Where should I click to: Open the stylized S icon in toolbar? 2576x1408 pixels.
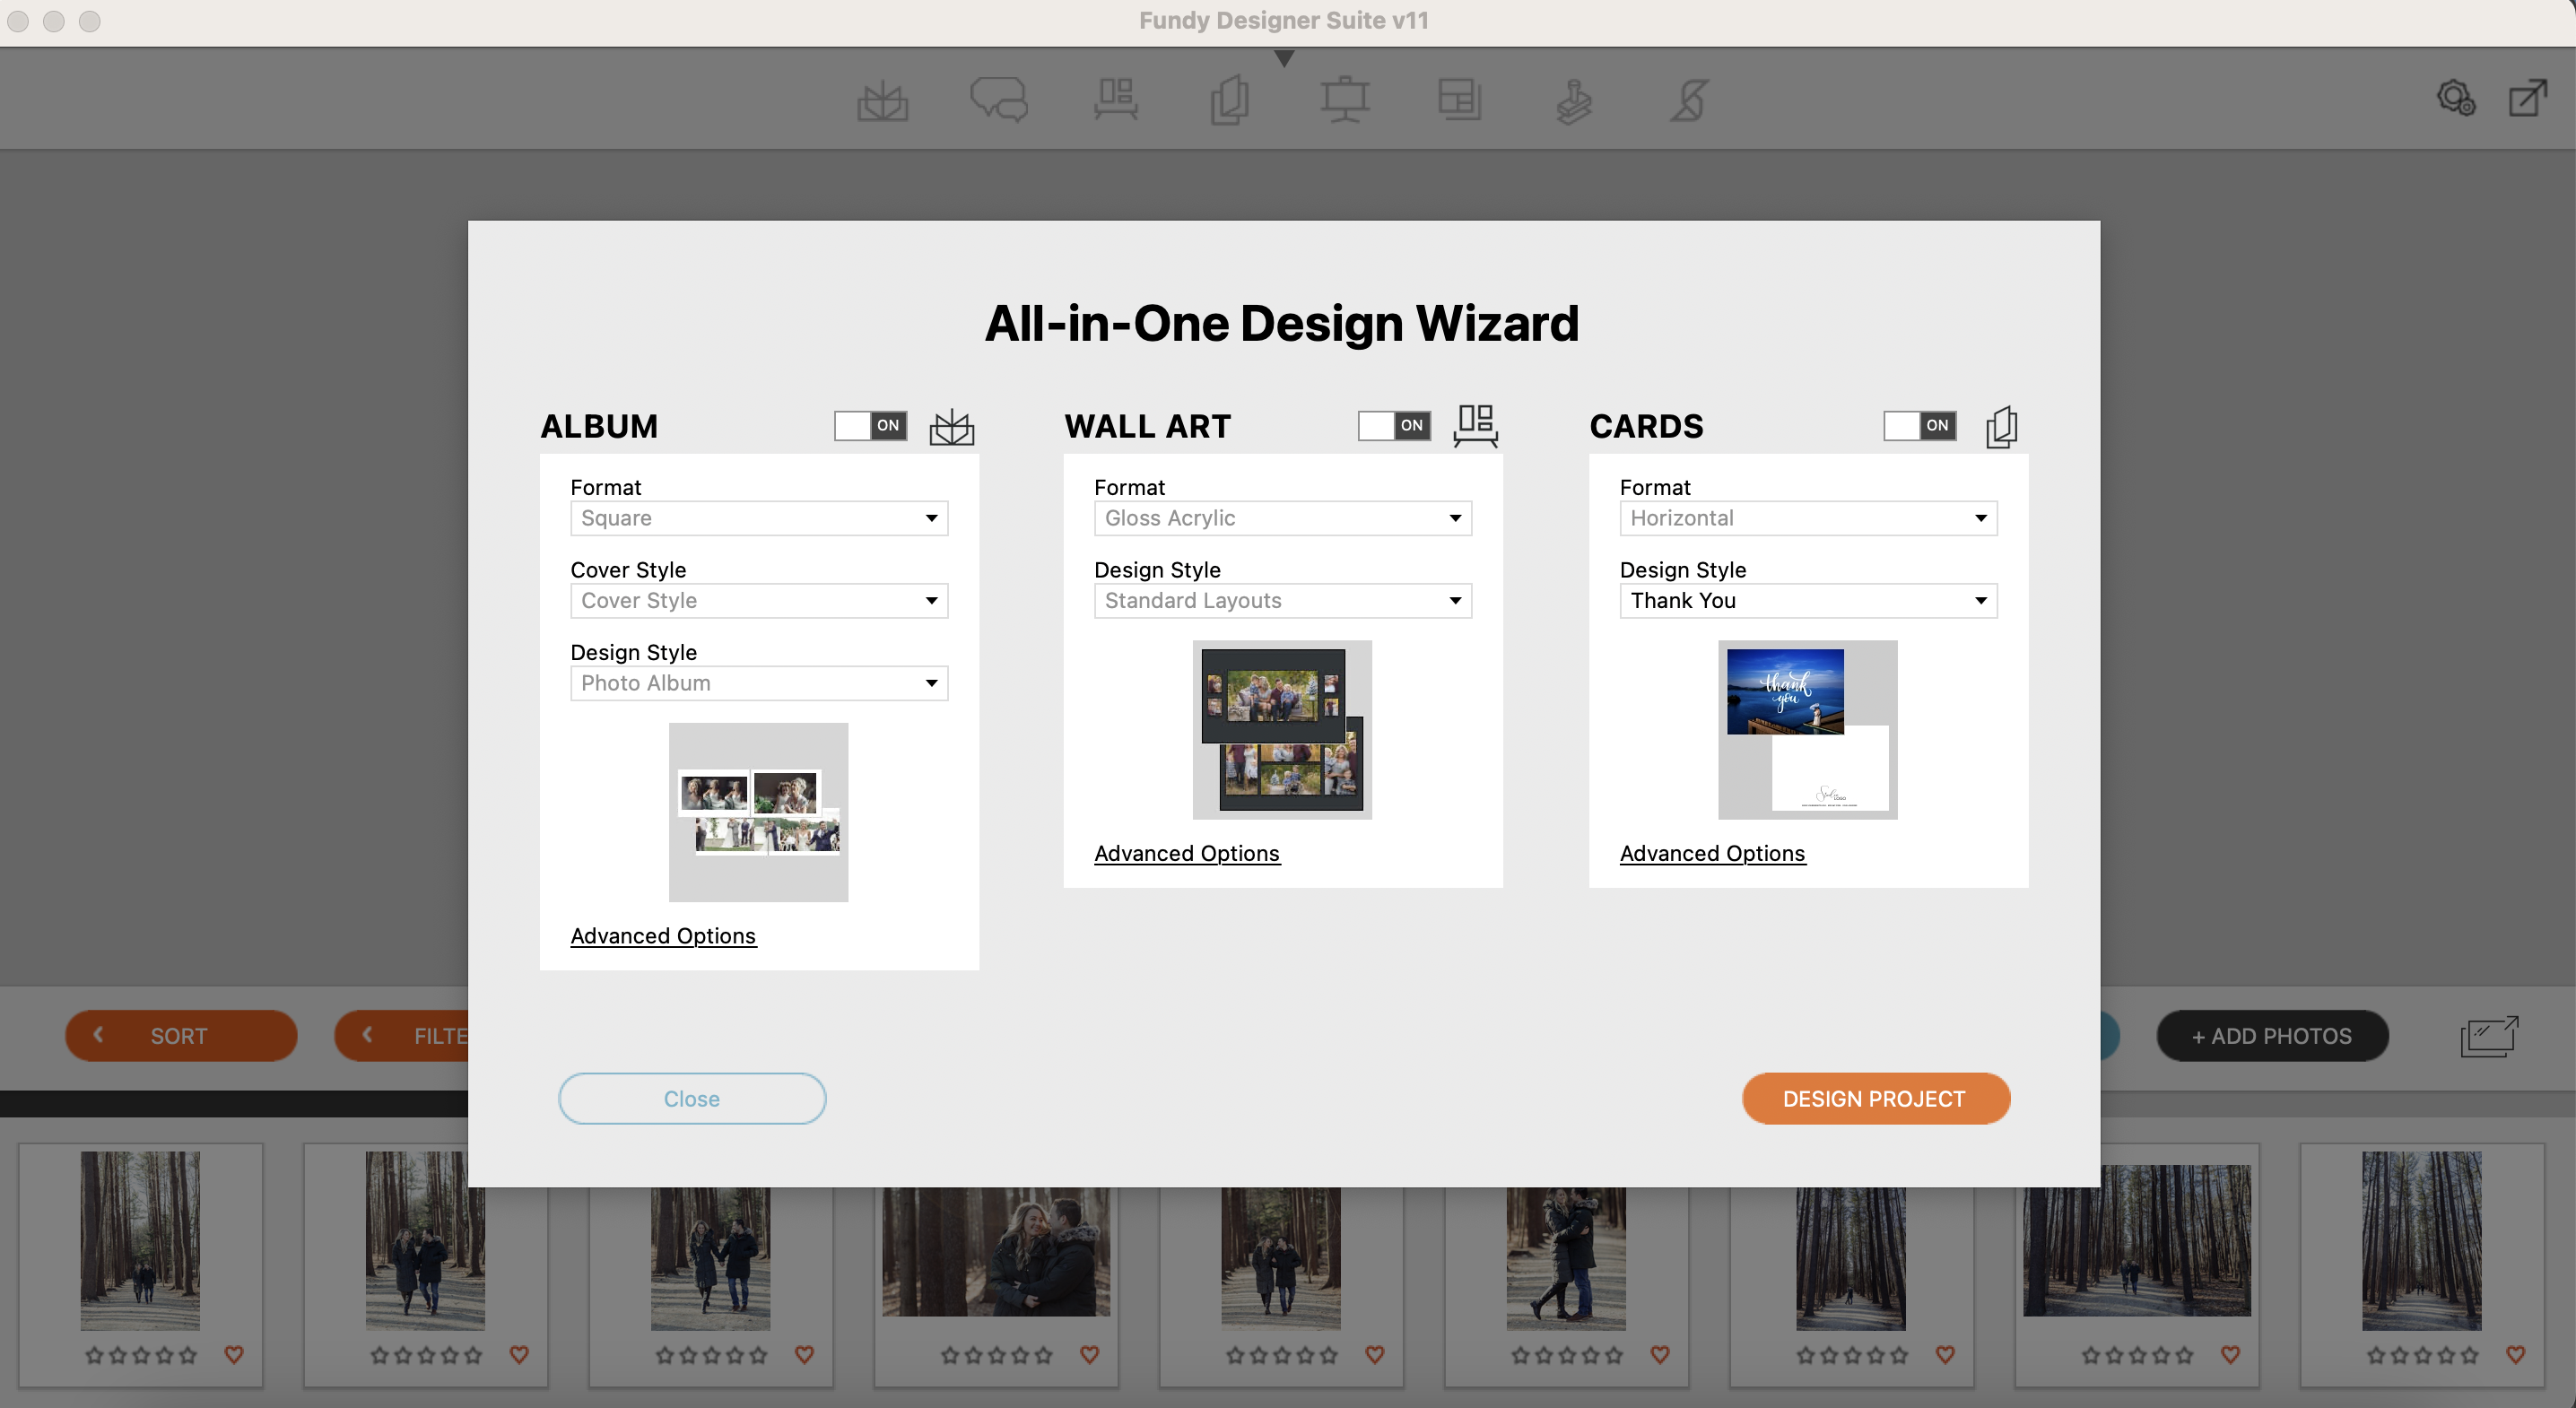[x=1689, y=100]
